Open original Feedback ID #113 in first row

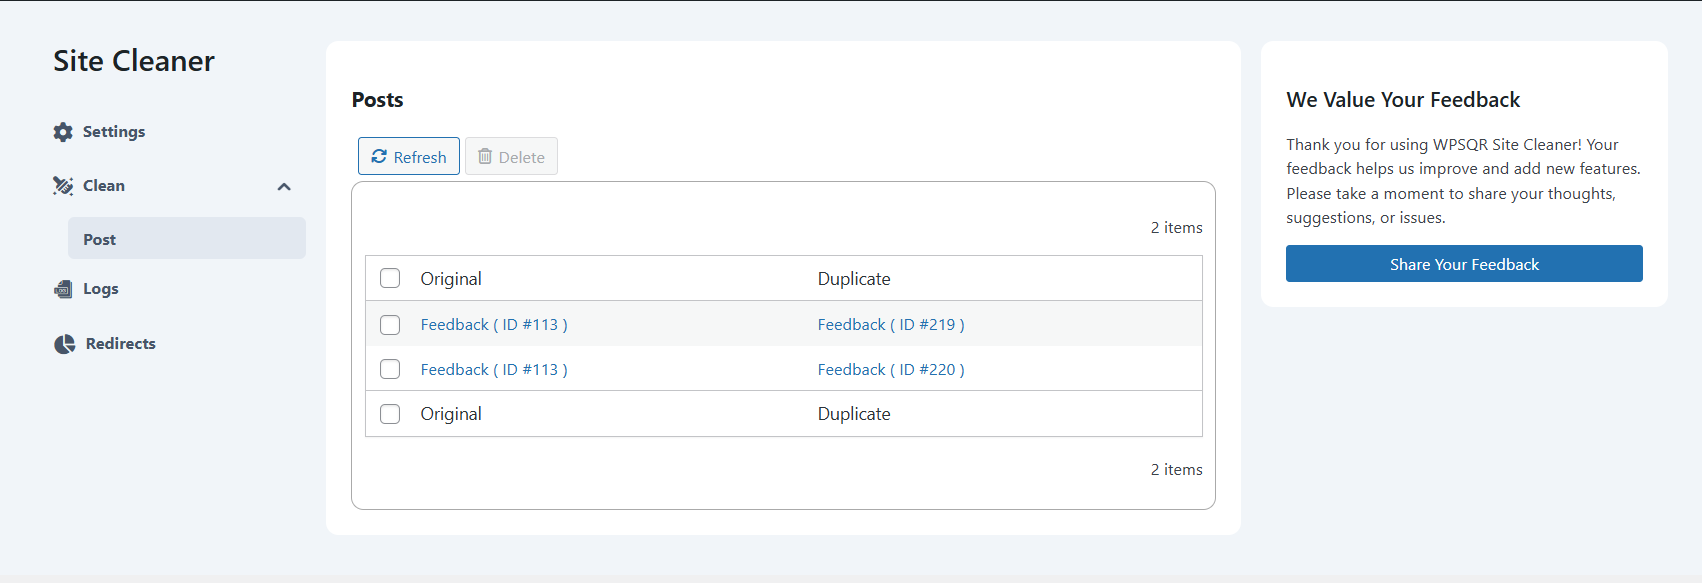pos(494,325)
